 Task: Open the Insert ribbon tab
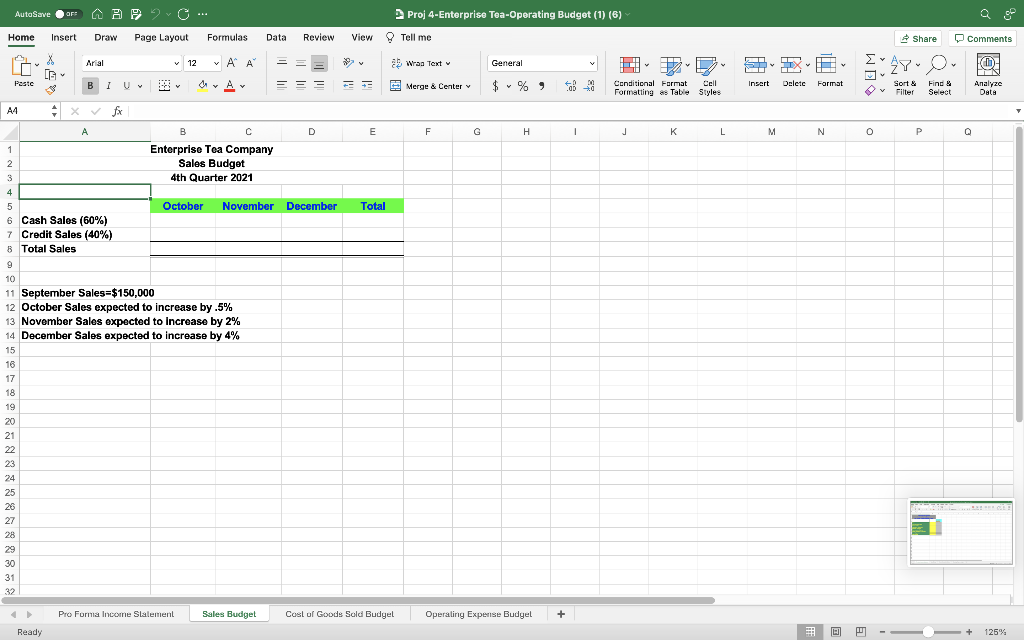pos(63,37)
